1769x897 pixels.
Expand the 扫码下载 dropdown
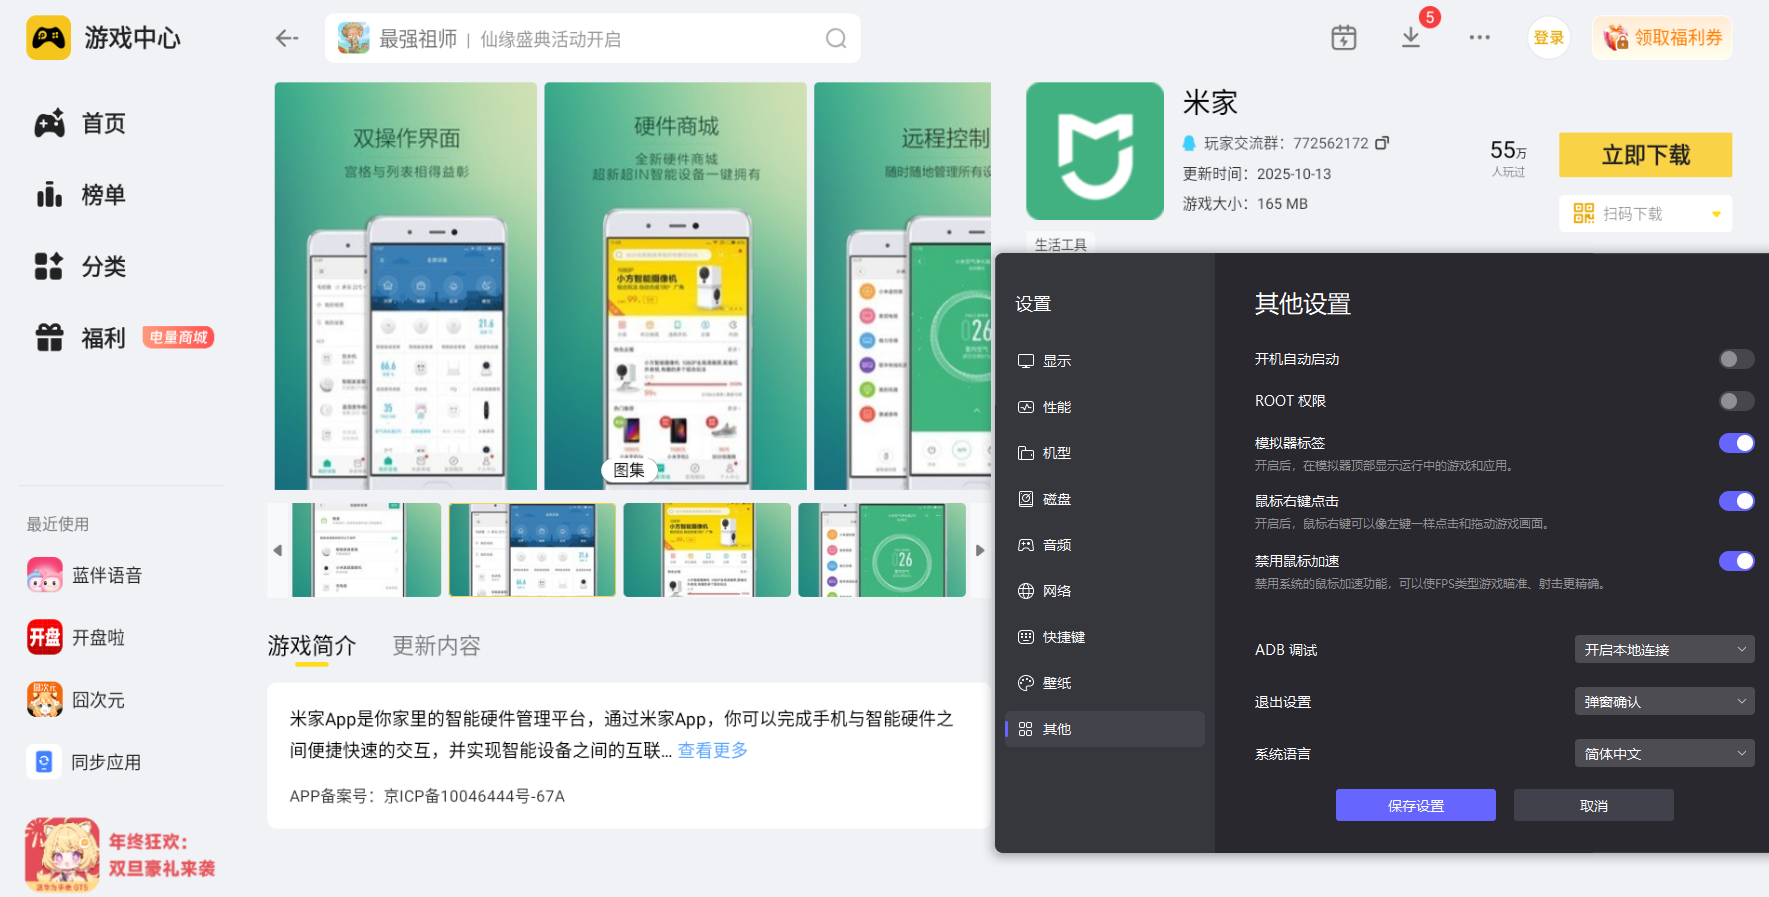pyautogui.click(x=1645, y=213)
